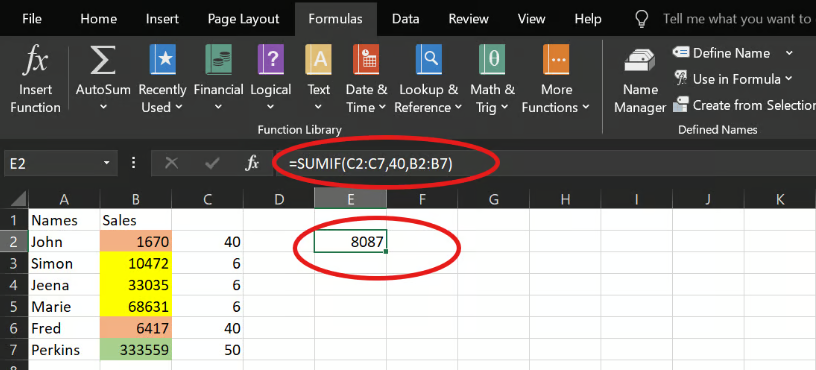Click the formula bar cancel X icon
816x370 pixels.
(171, 163)
